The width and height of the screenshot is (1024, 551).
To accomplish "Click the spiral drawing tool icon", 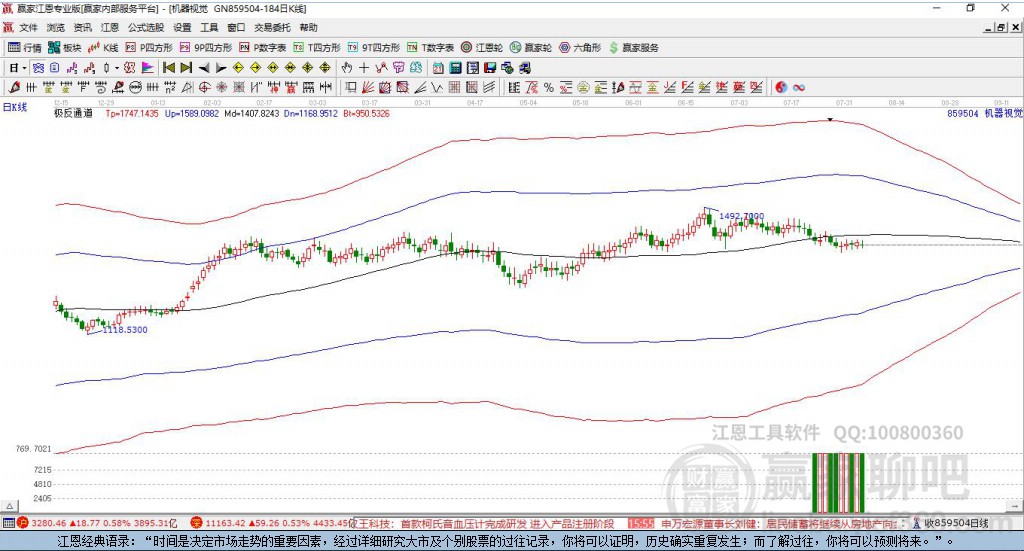I will click(101, 87).
